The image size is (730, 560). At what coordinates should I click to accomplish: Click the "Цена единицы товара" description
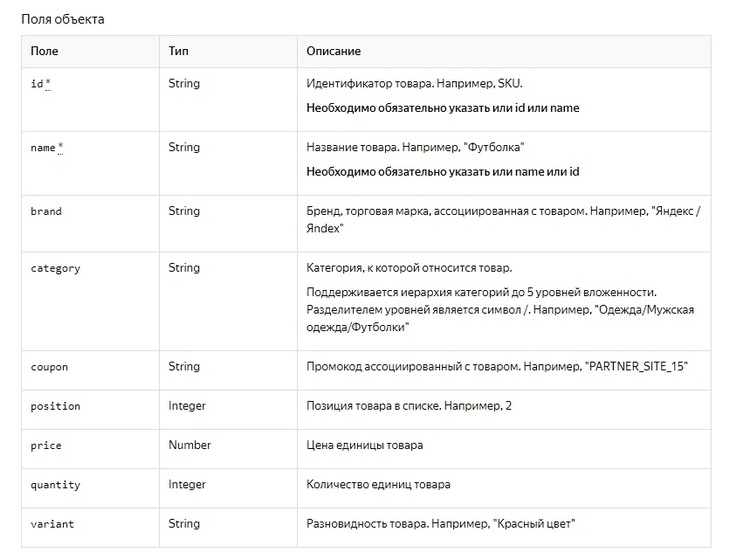pos(365,445)
